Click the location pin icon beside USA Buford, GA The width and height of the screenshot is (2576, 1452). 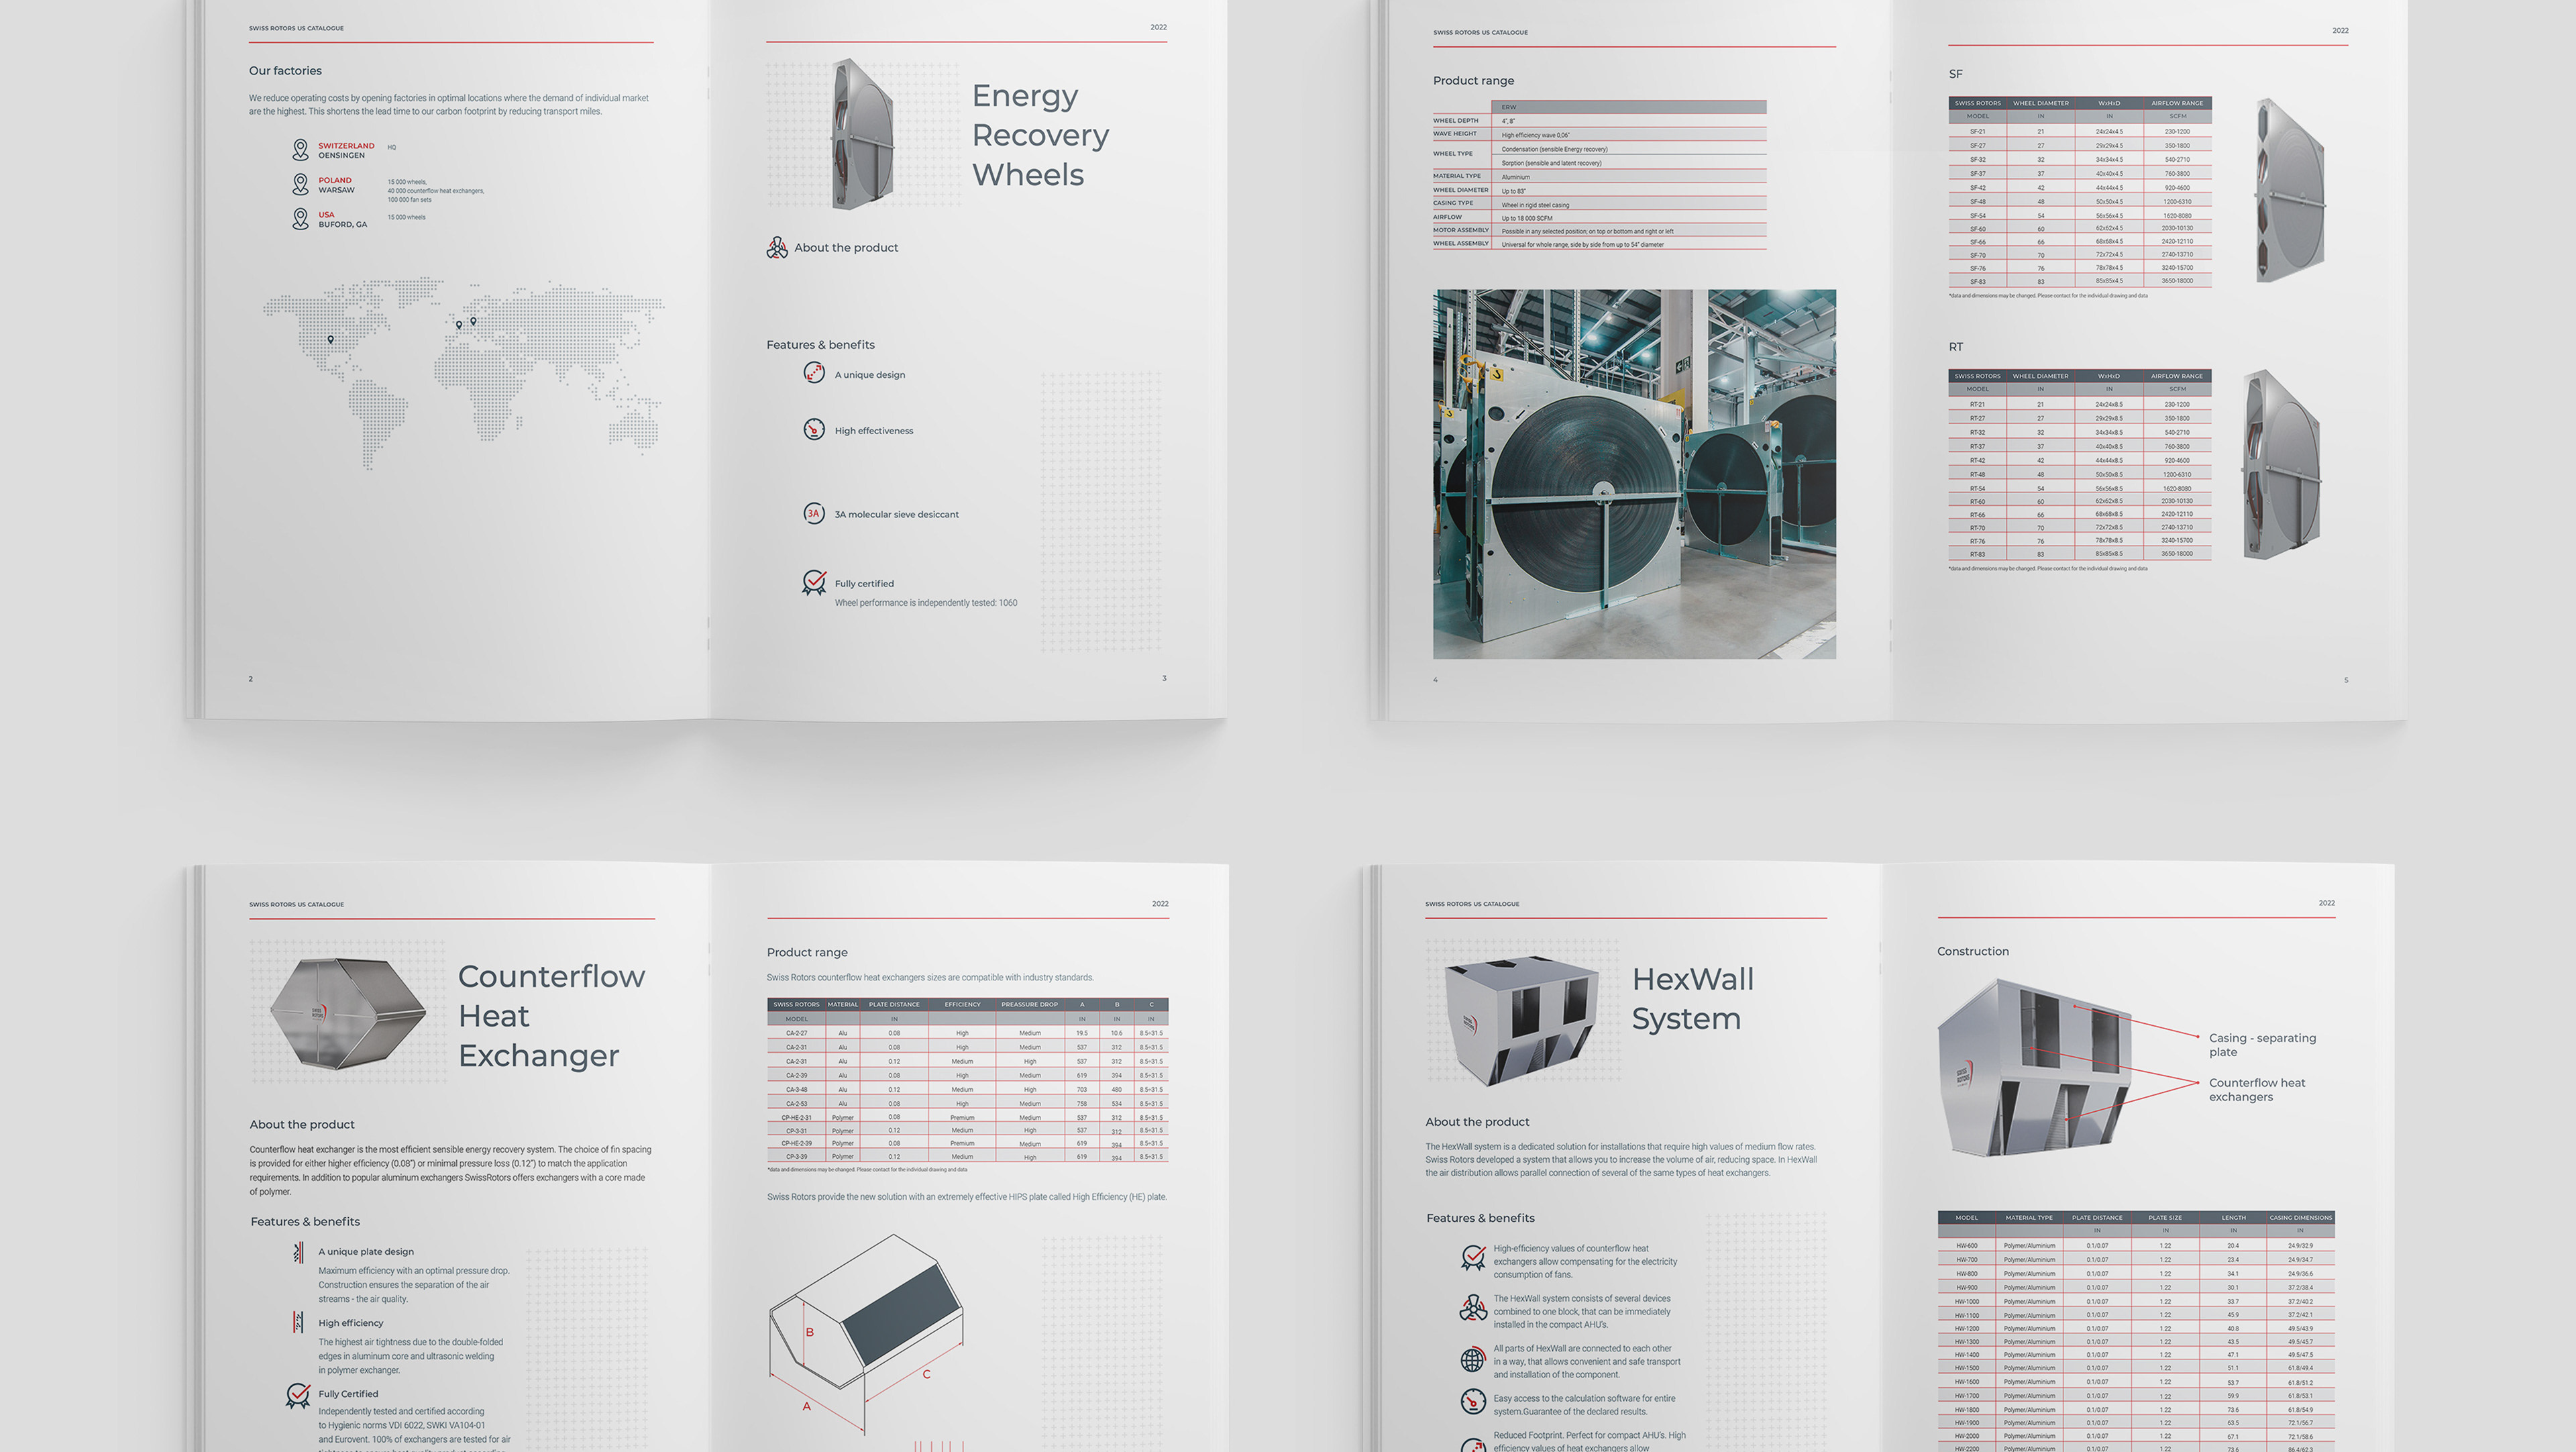[x=300, y=219]
